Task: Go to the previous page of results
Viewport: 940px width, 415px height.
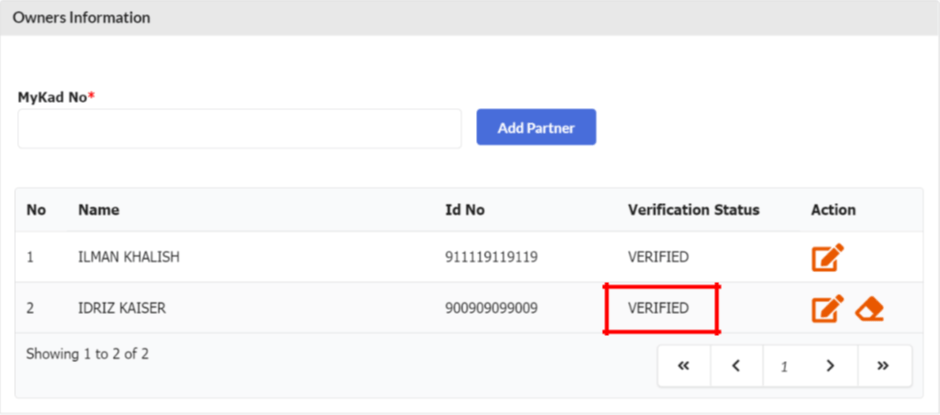Action: coord(736,366)
